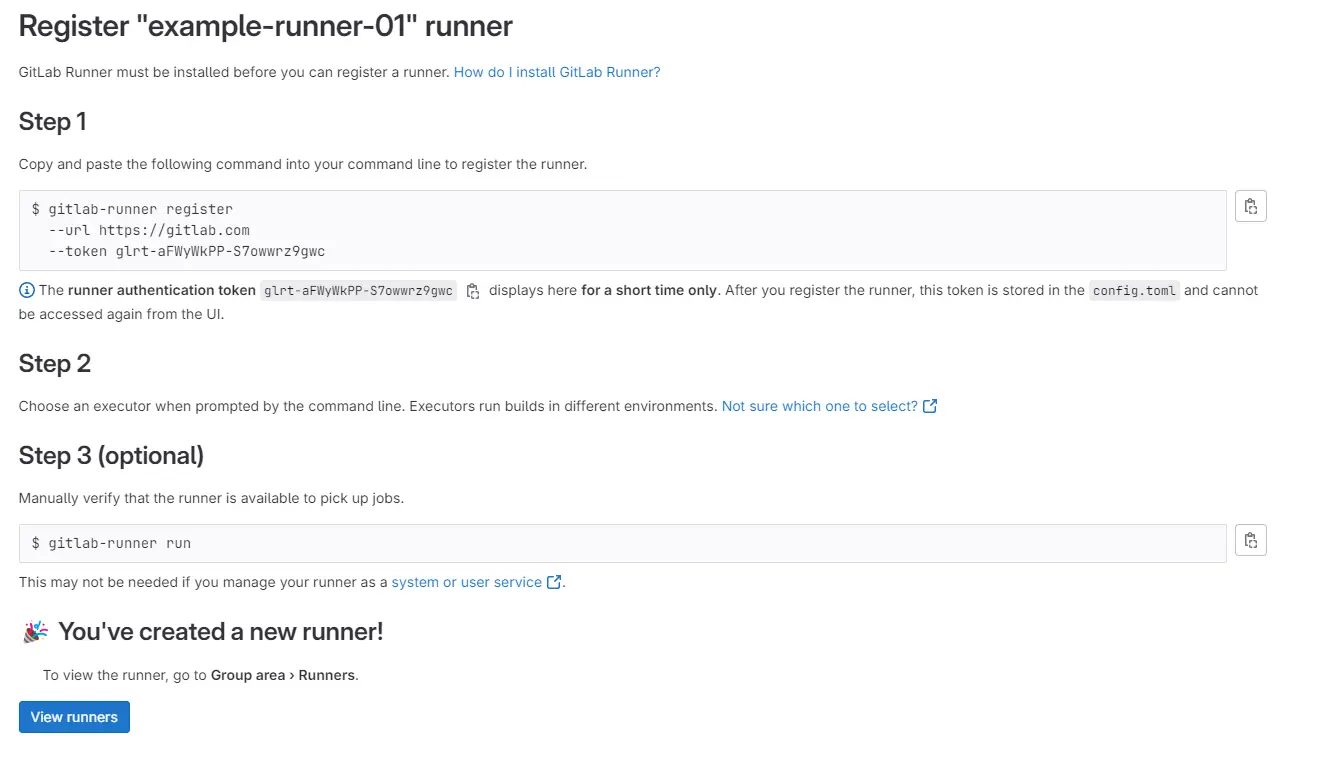Click external icon after "system or user service"
This screenshot has width=1341, height=759.
pyautogui.click(x=554, y=582)
